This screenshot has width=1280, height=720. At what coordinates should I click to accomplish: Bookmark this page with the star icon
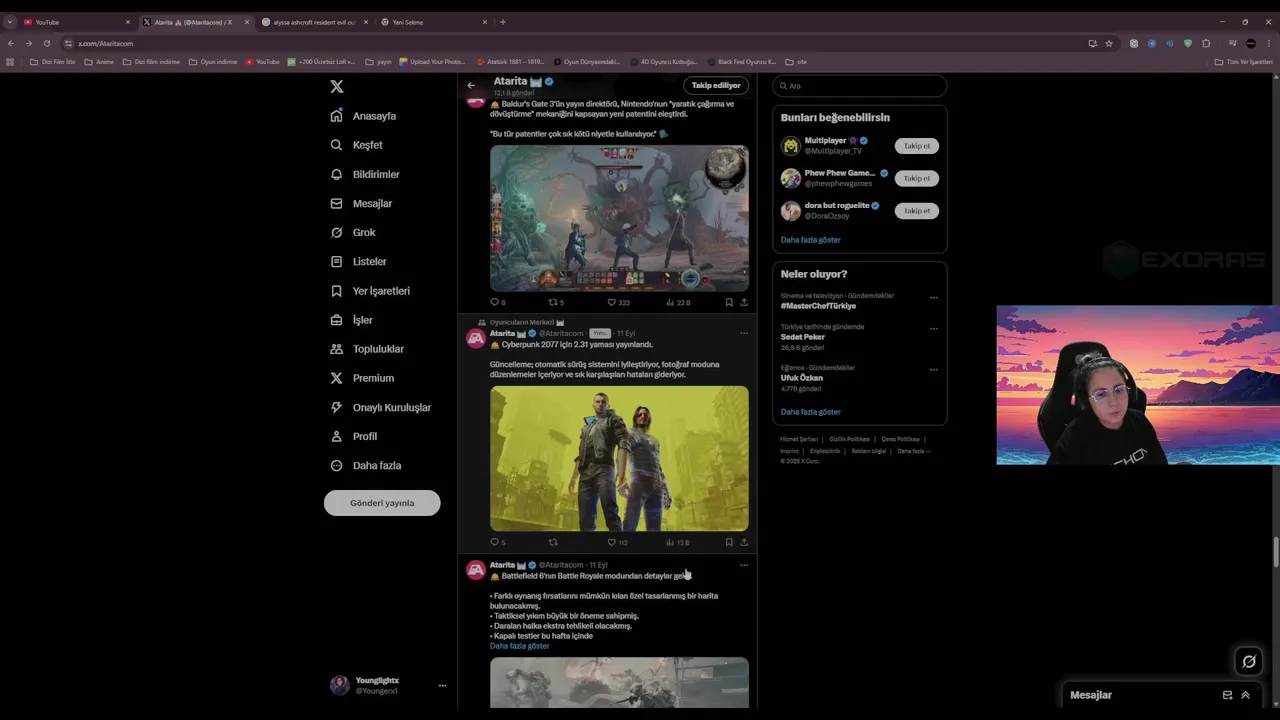pyautogui.click(x=1109, y=43)
